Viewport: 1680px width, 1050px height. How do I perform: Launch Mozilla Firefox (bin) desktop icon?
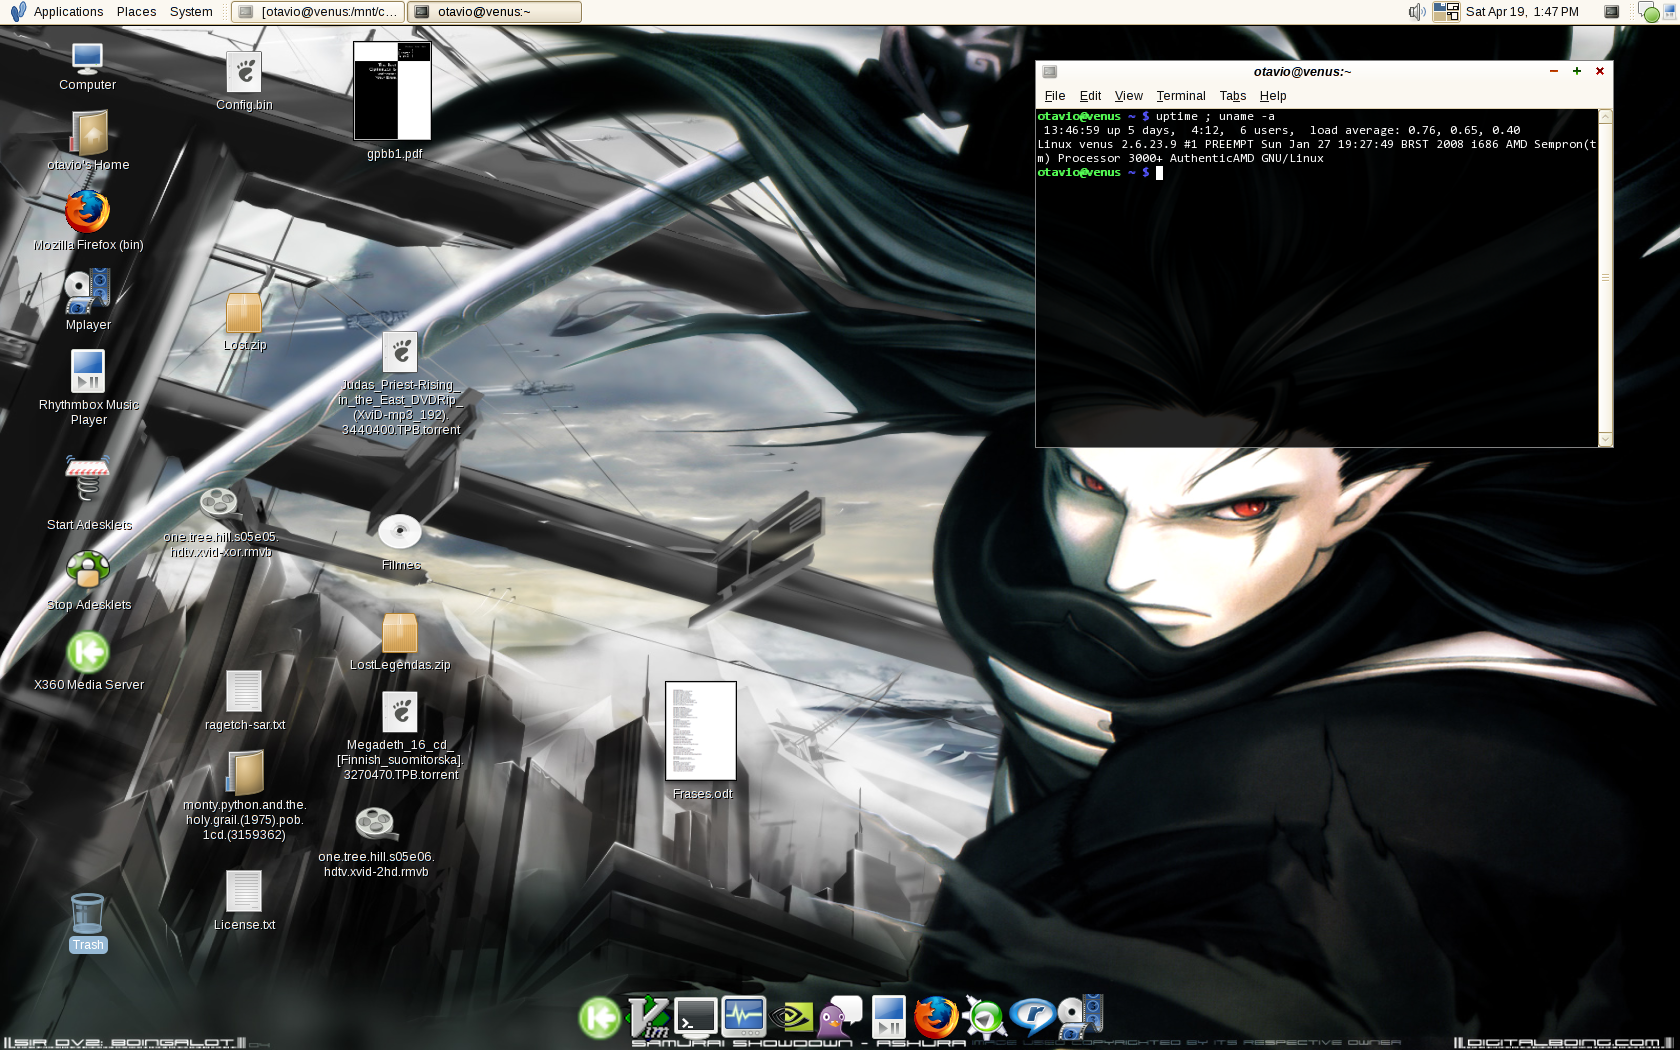[87, 212]
